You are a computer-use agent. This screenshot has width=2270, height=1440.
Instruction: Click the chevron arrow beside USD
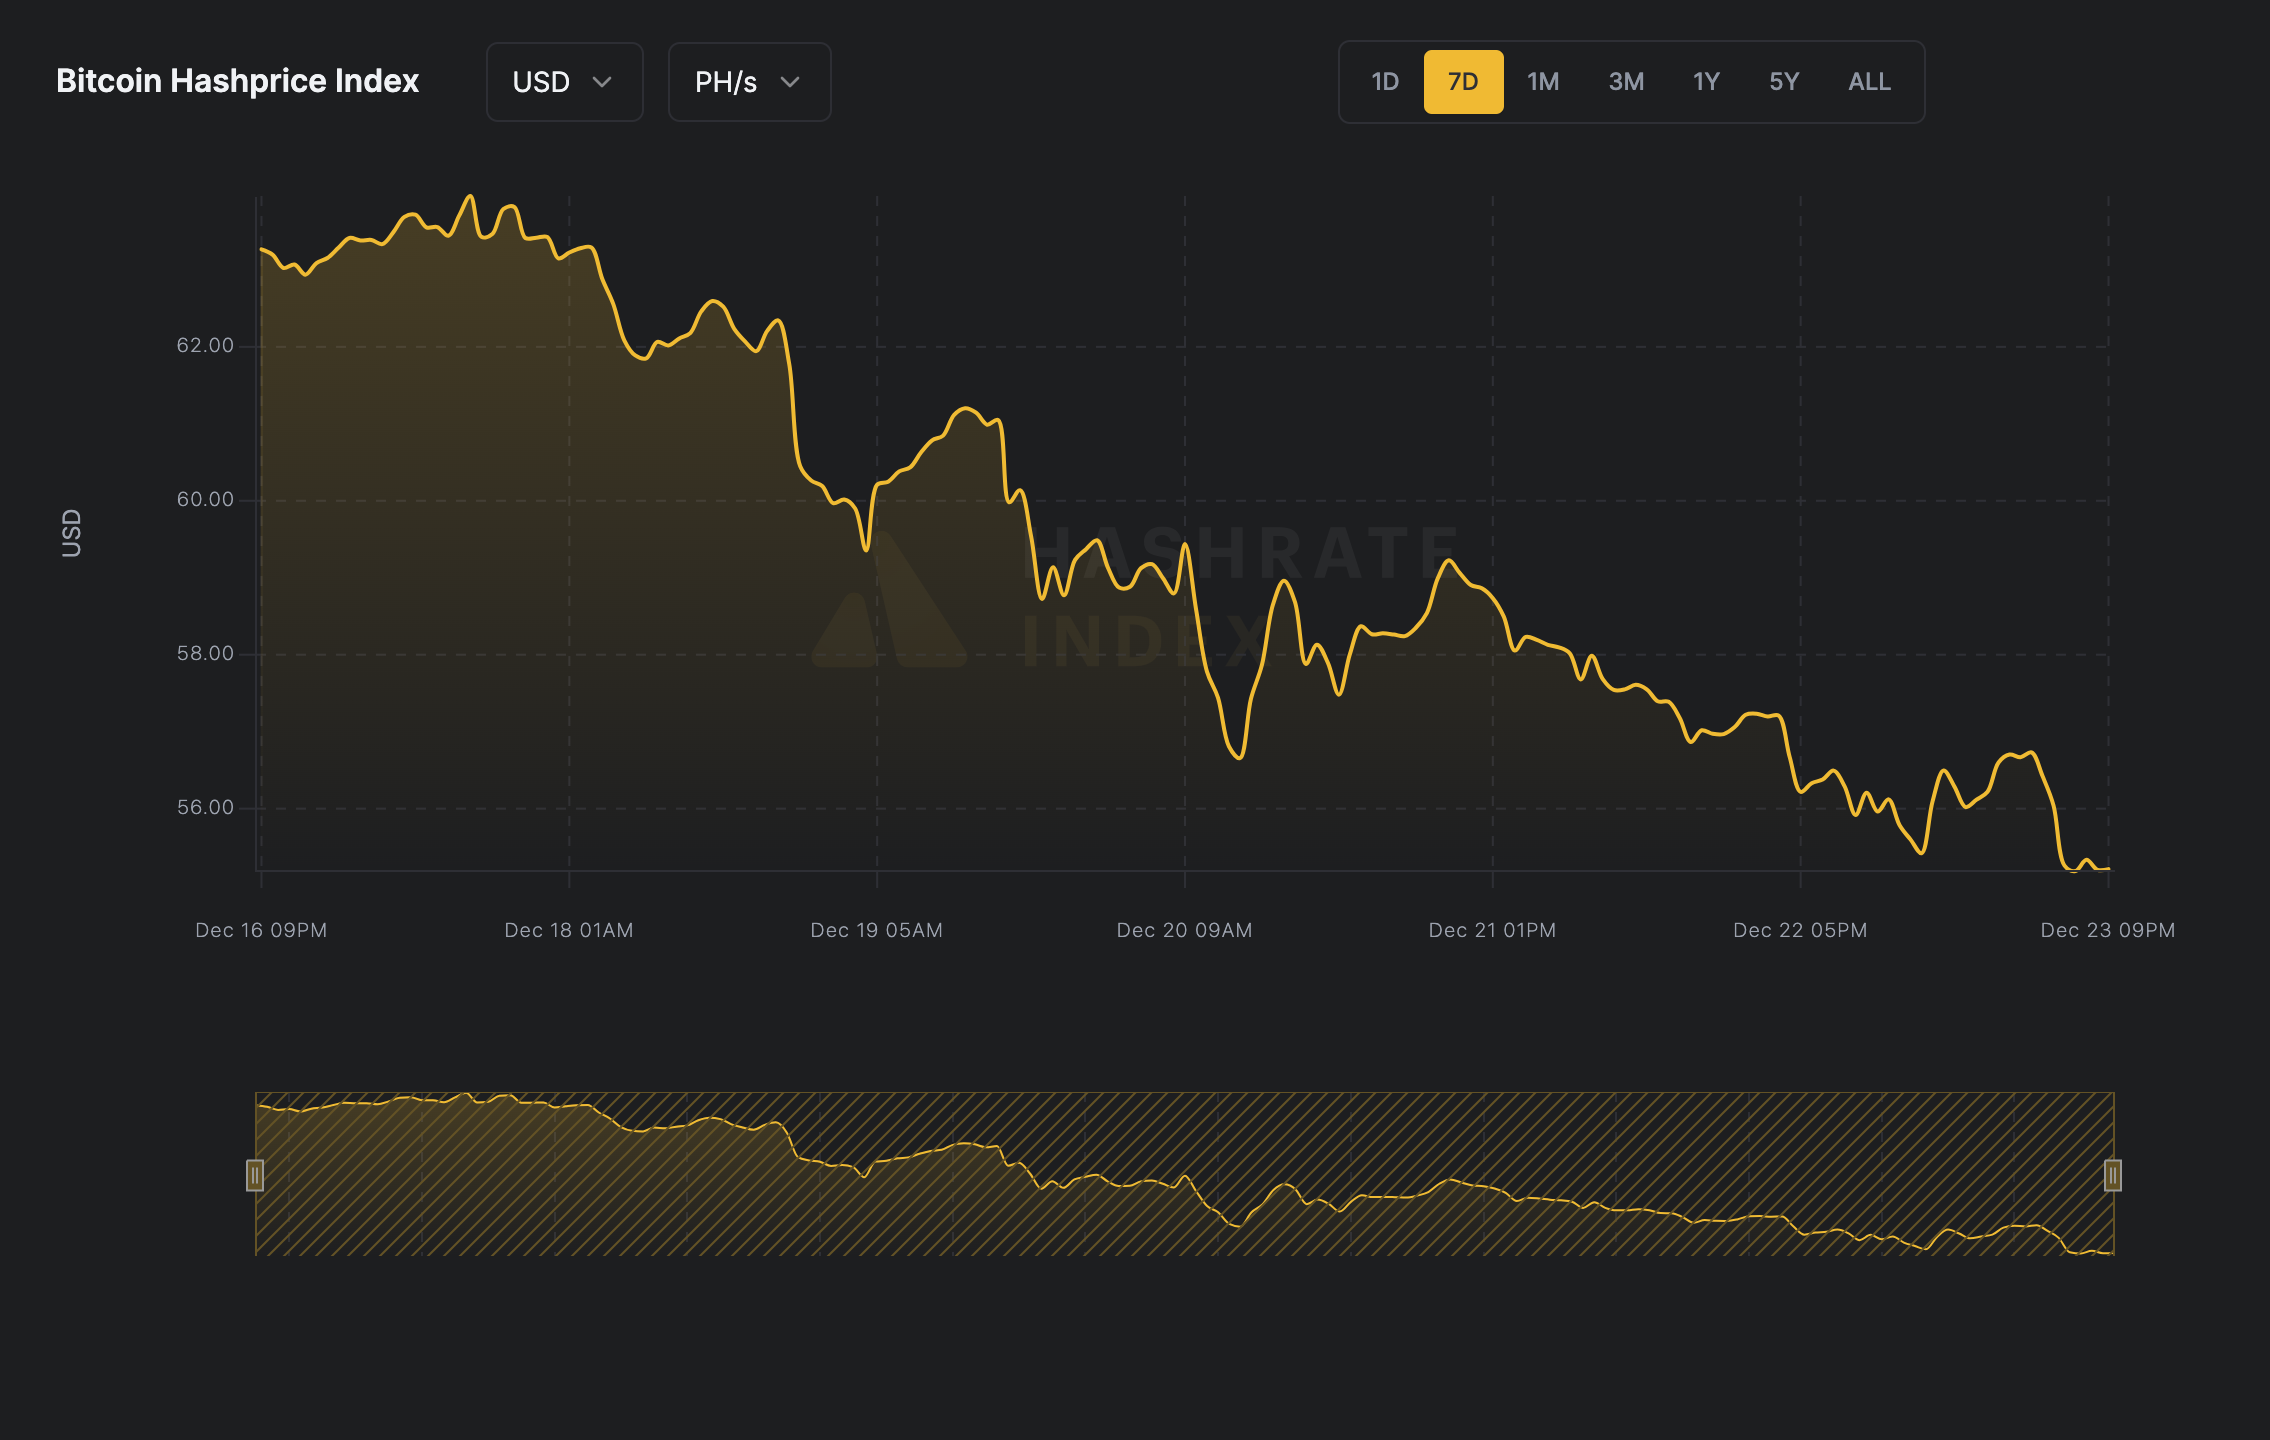(x=602, y=82)
